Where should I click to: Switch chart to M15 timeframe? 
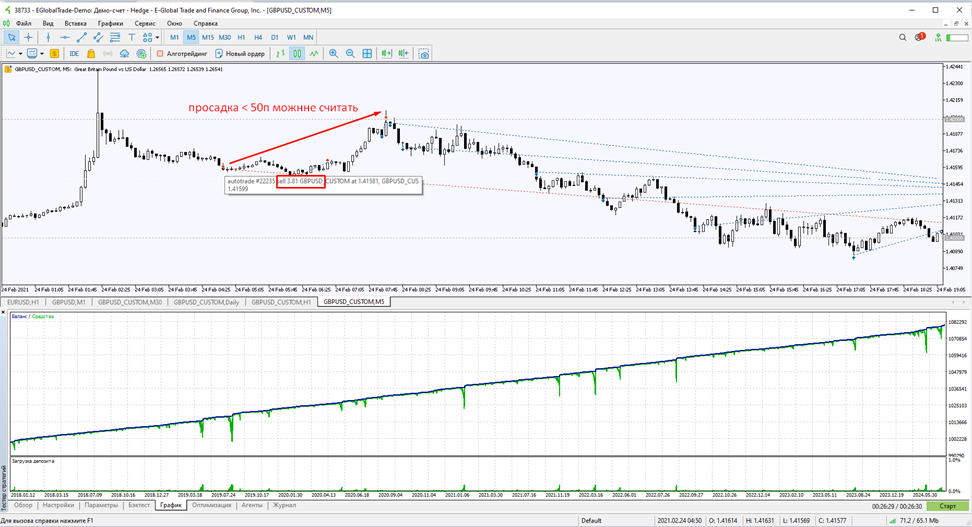tap(208, 37)
